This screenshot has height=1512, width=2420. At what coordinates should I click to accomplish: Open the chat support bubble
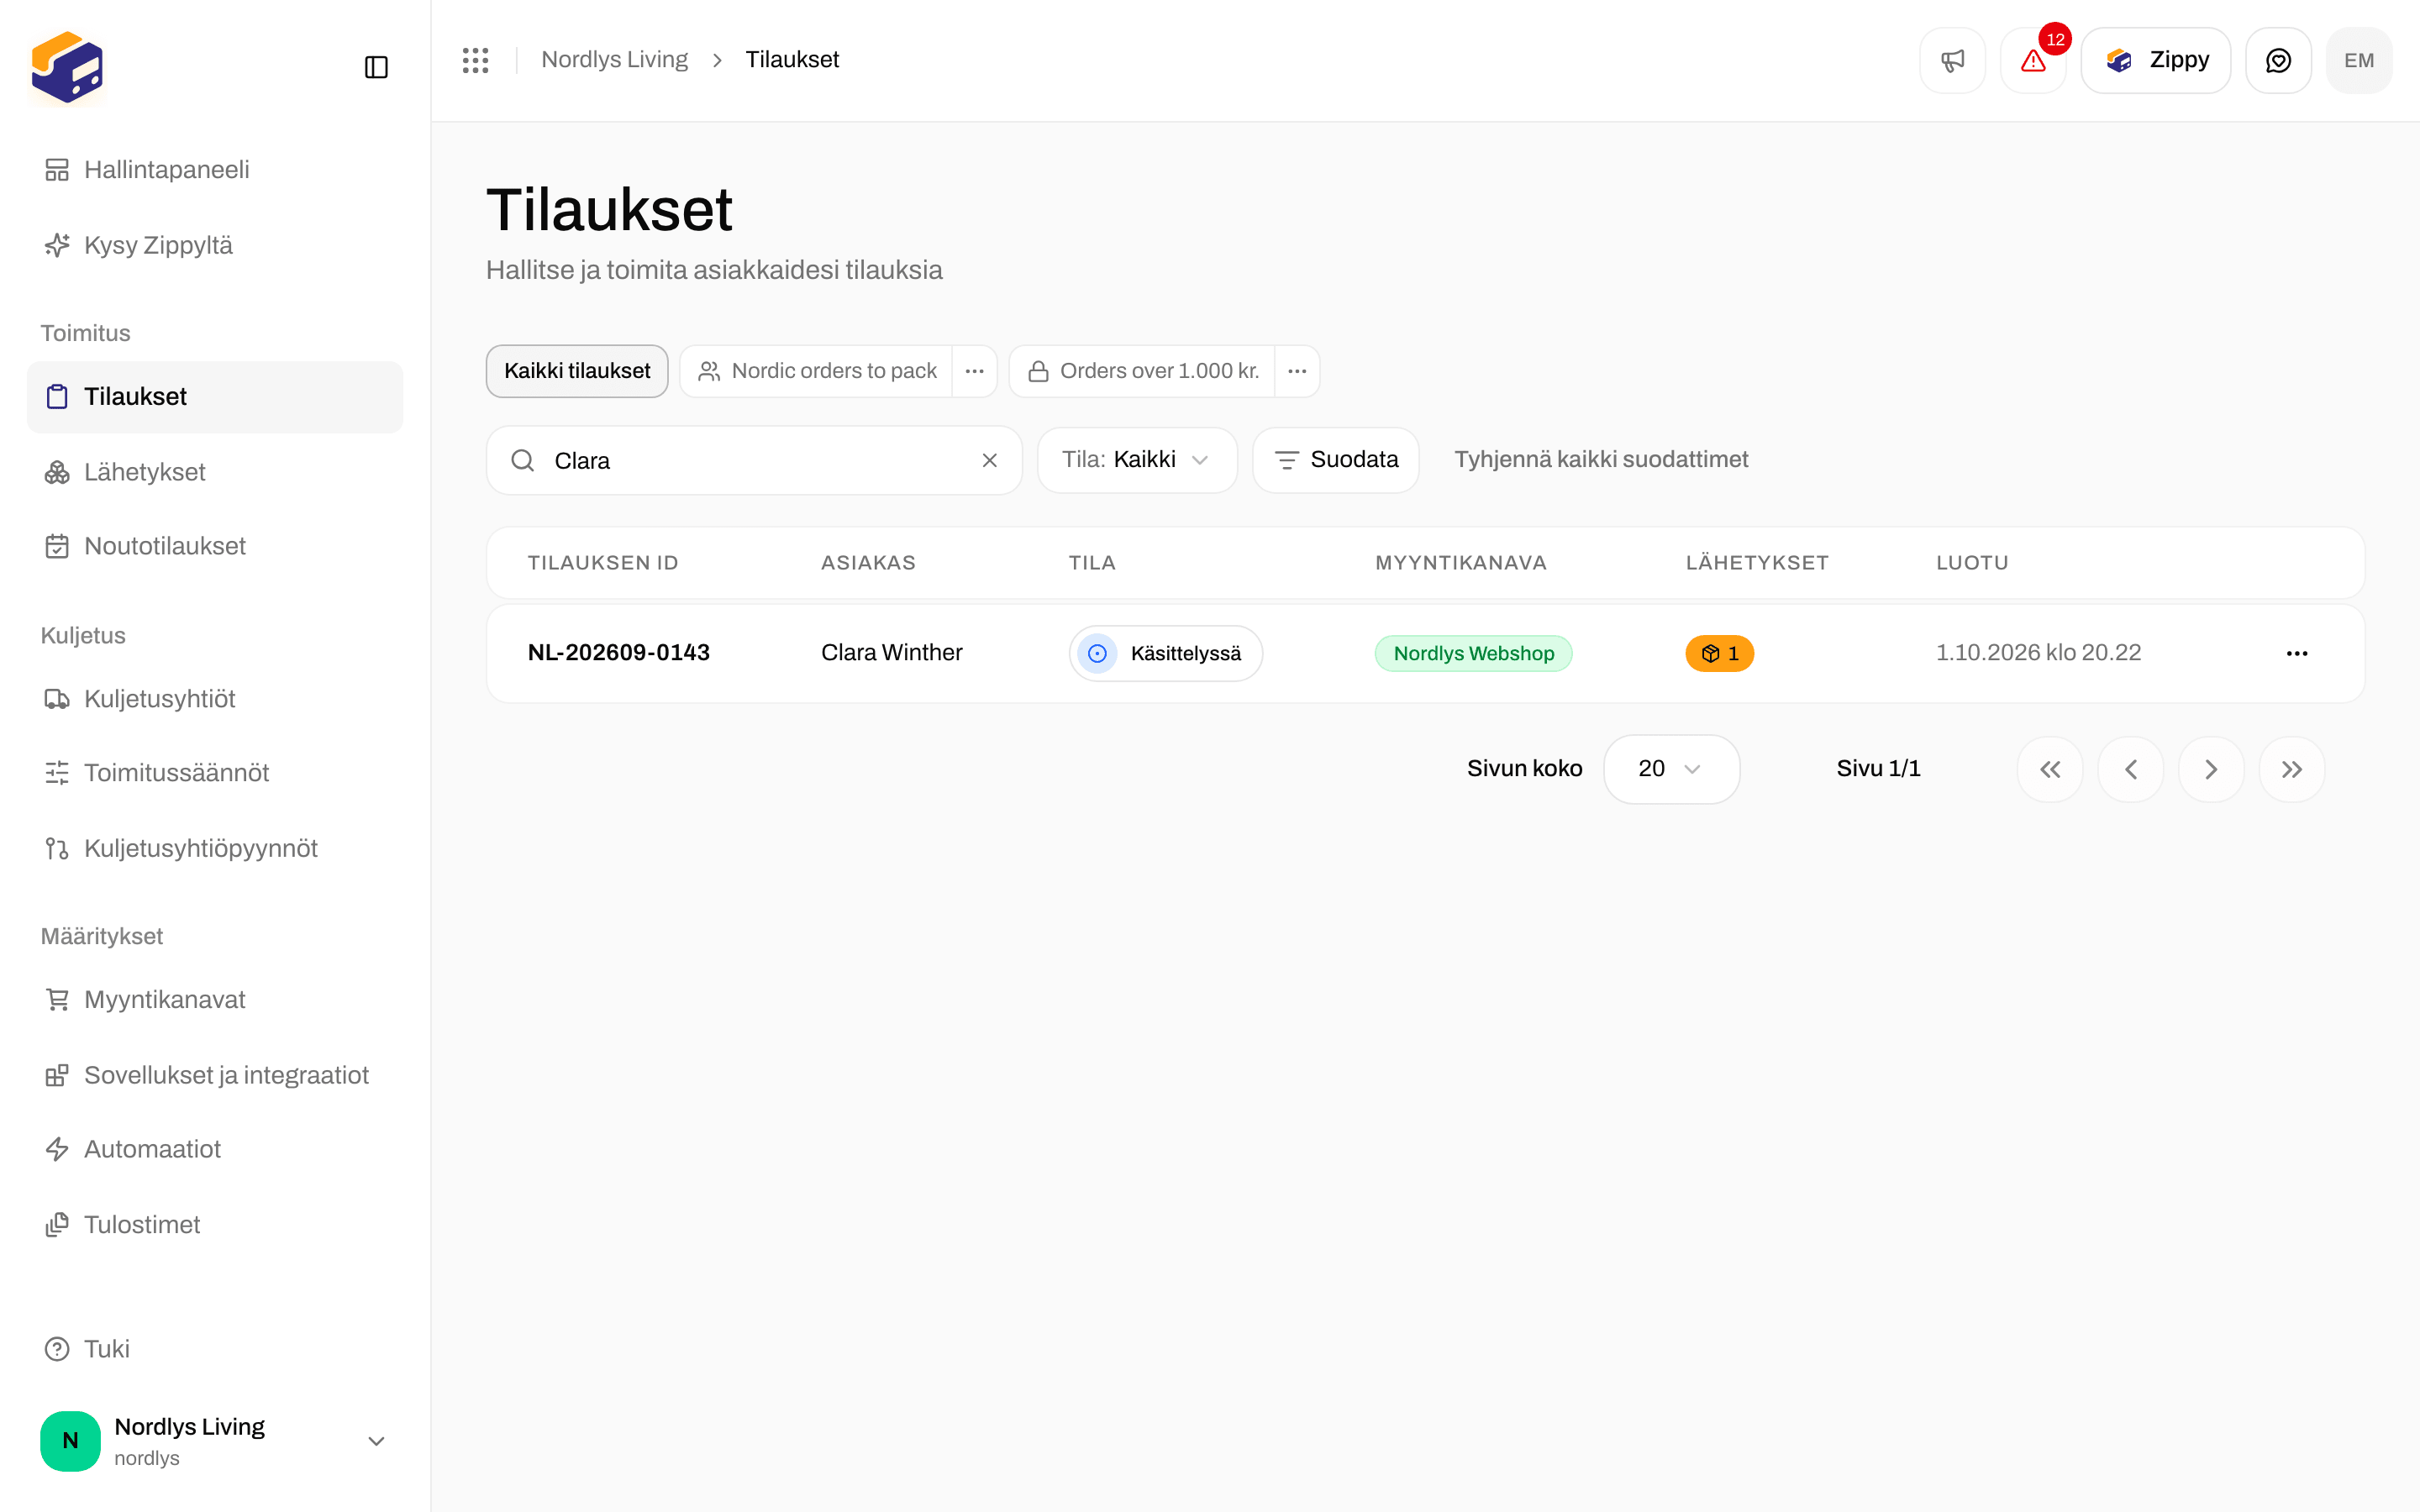point(2278,60)
